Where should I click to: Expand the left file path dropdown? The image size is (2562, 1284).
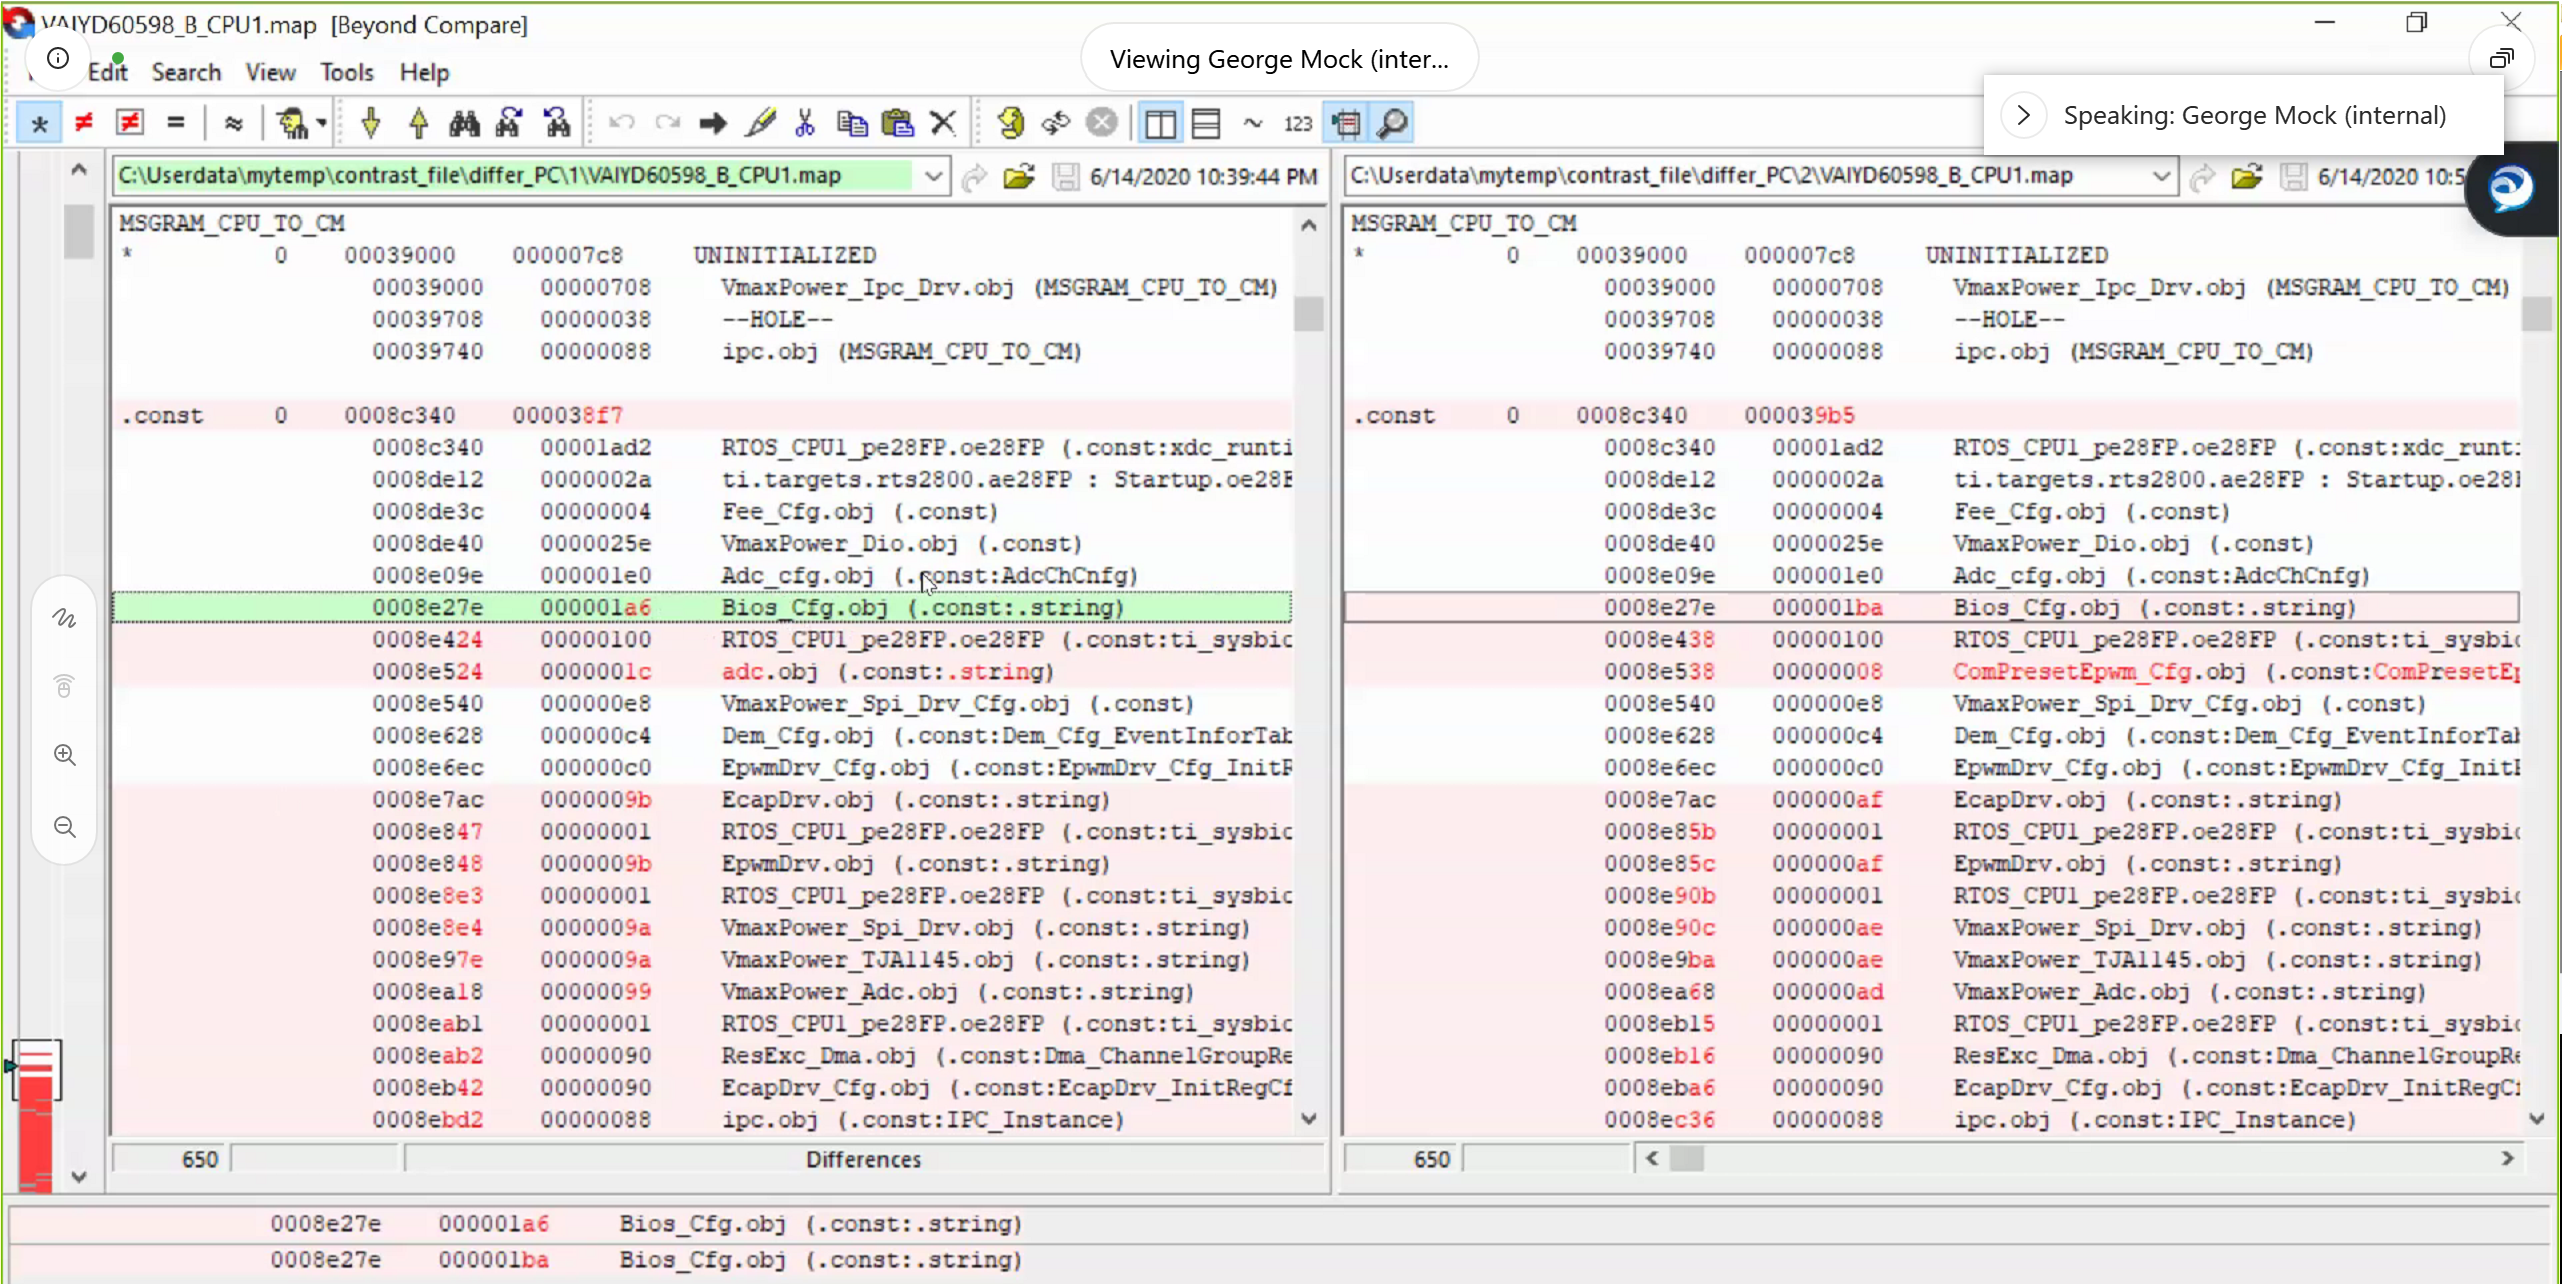[933, 176]
